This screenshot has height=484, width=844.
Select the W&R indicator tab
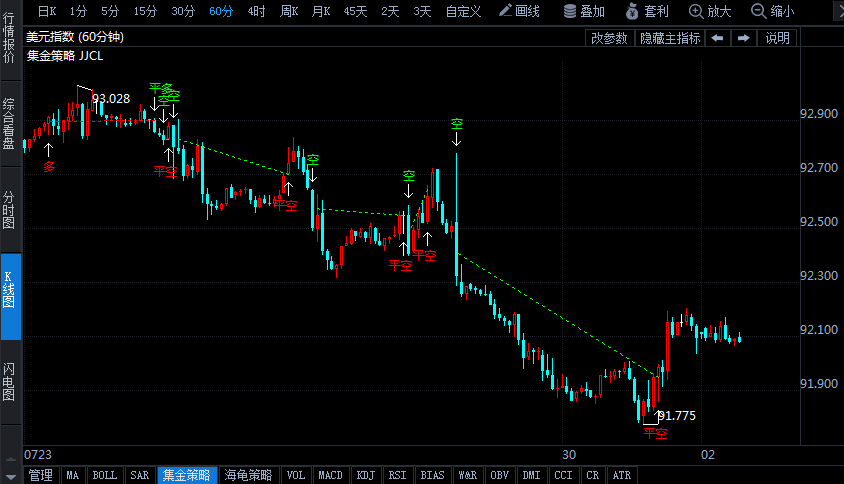467,475
